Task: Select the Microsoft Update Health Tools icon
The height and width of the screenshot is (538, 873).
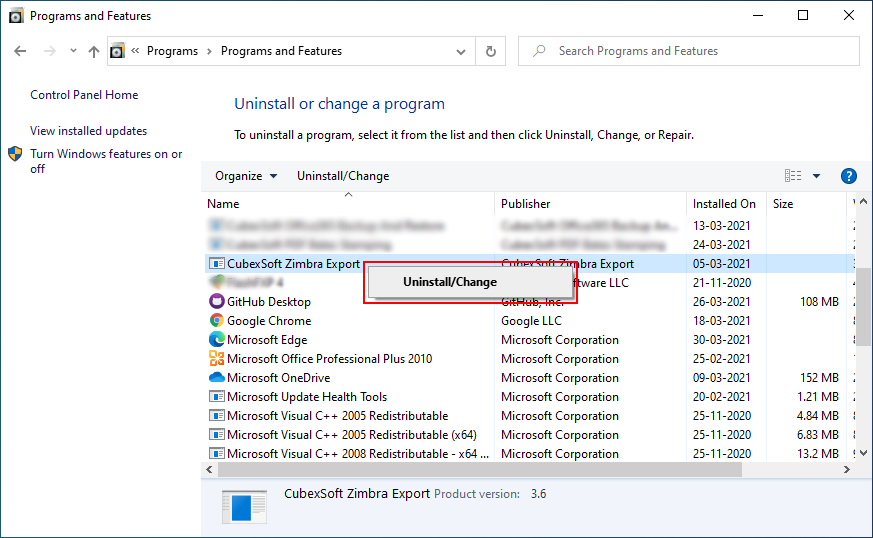Action: pyautogui.click(x=217, y=397)
